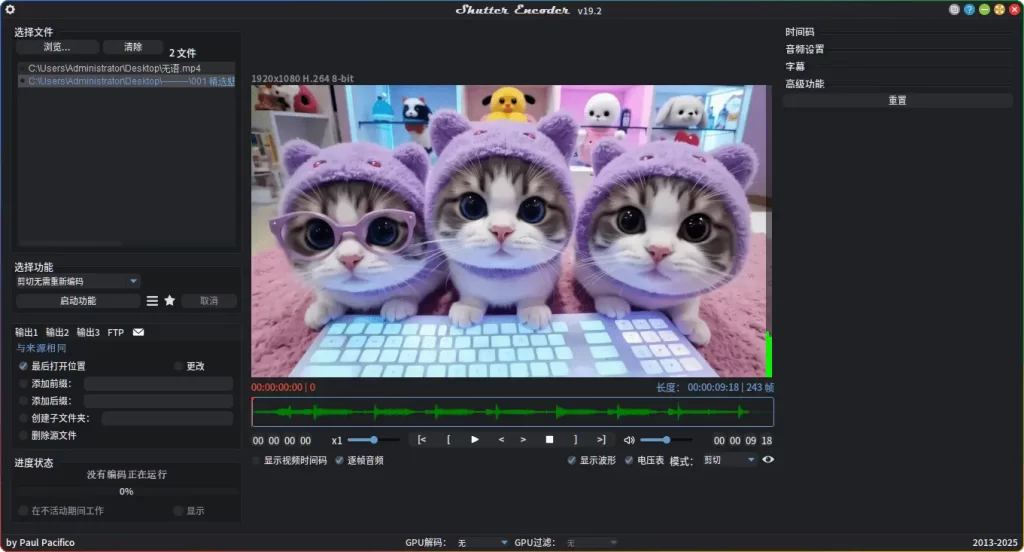Image resolution: width=1024 pixels, height=552 pixels.
Task: Step back one frame
Action: [x=501, y=440]
